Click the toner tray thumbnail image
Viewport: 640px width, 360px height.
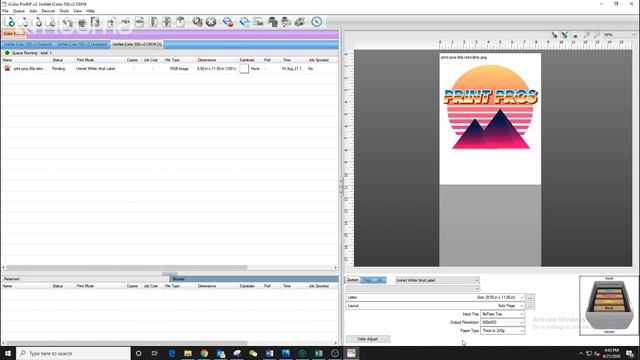(609, 306)
